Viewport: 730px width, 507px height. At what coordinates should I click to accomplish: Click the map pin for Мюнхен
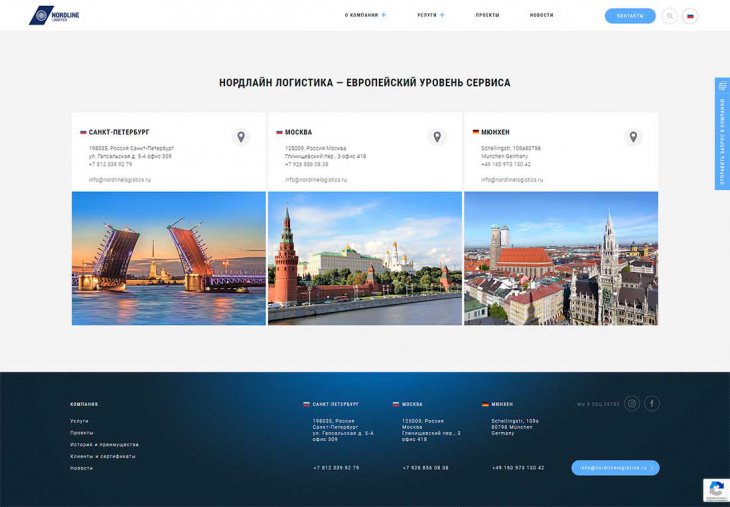tap(633, 137)
